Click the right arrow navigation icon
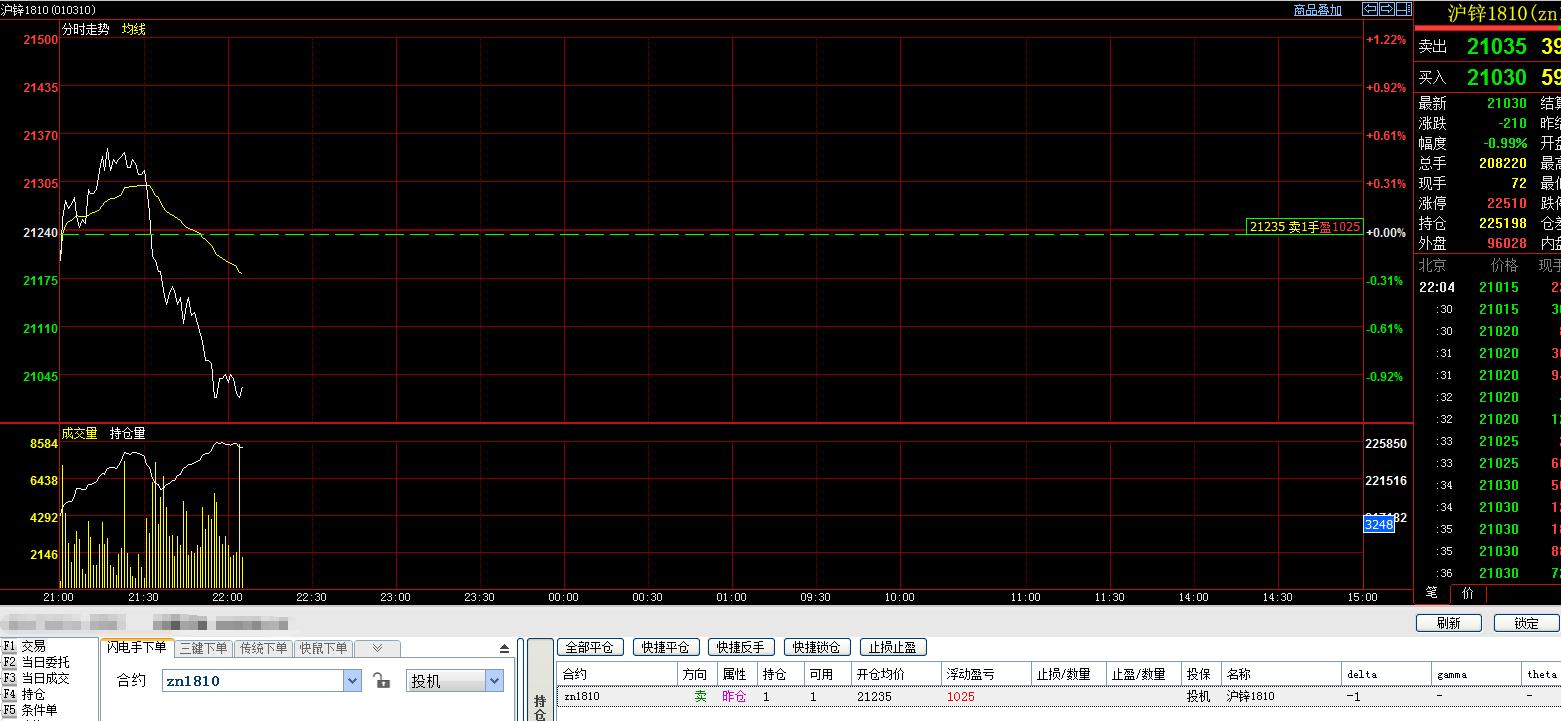Image resolution: width=1561 pixels, height=721 pixels. tap(1387, 9)
